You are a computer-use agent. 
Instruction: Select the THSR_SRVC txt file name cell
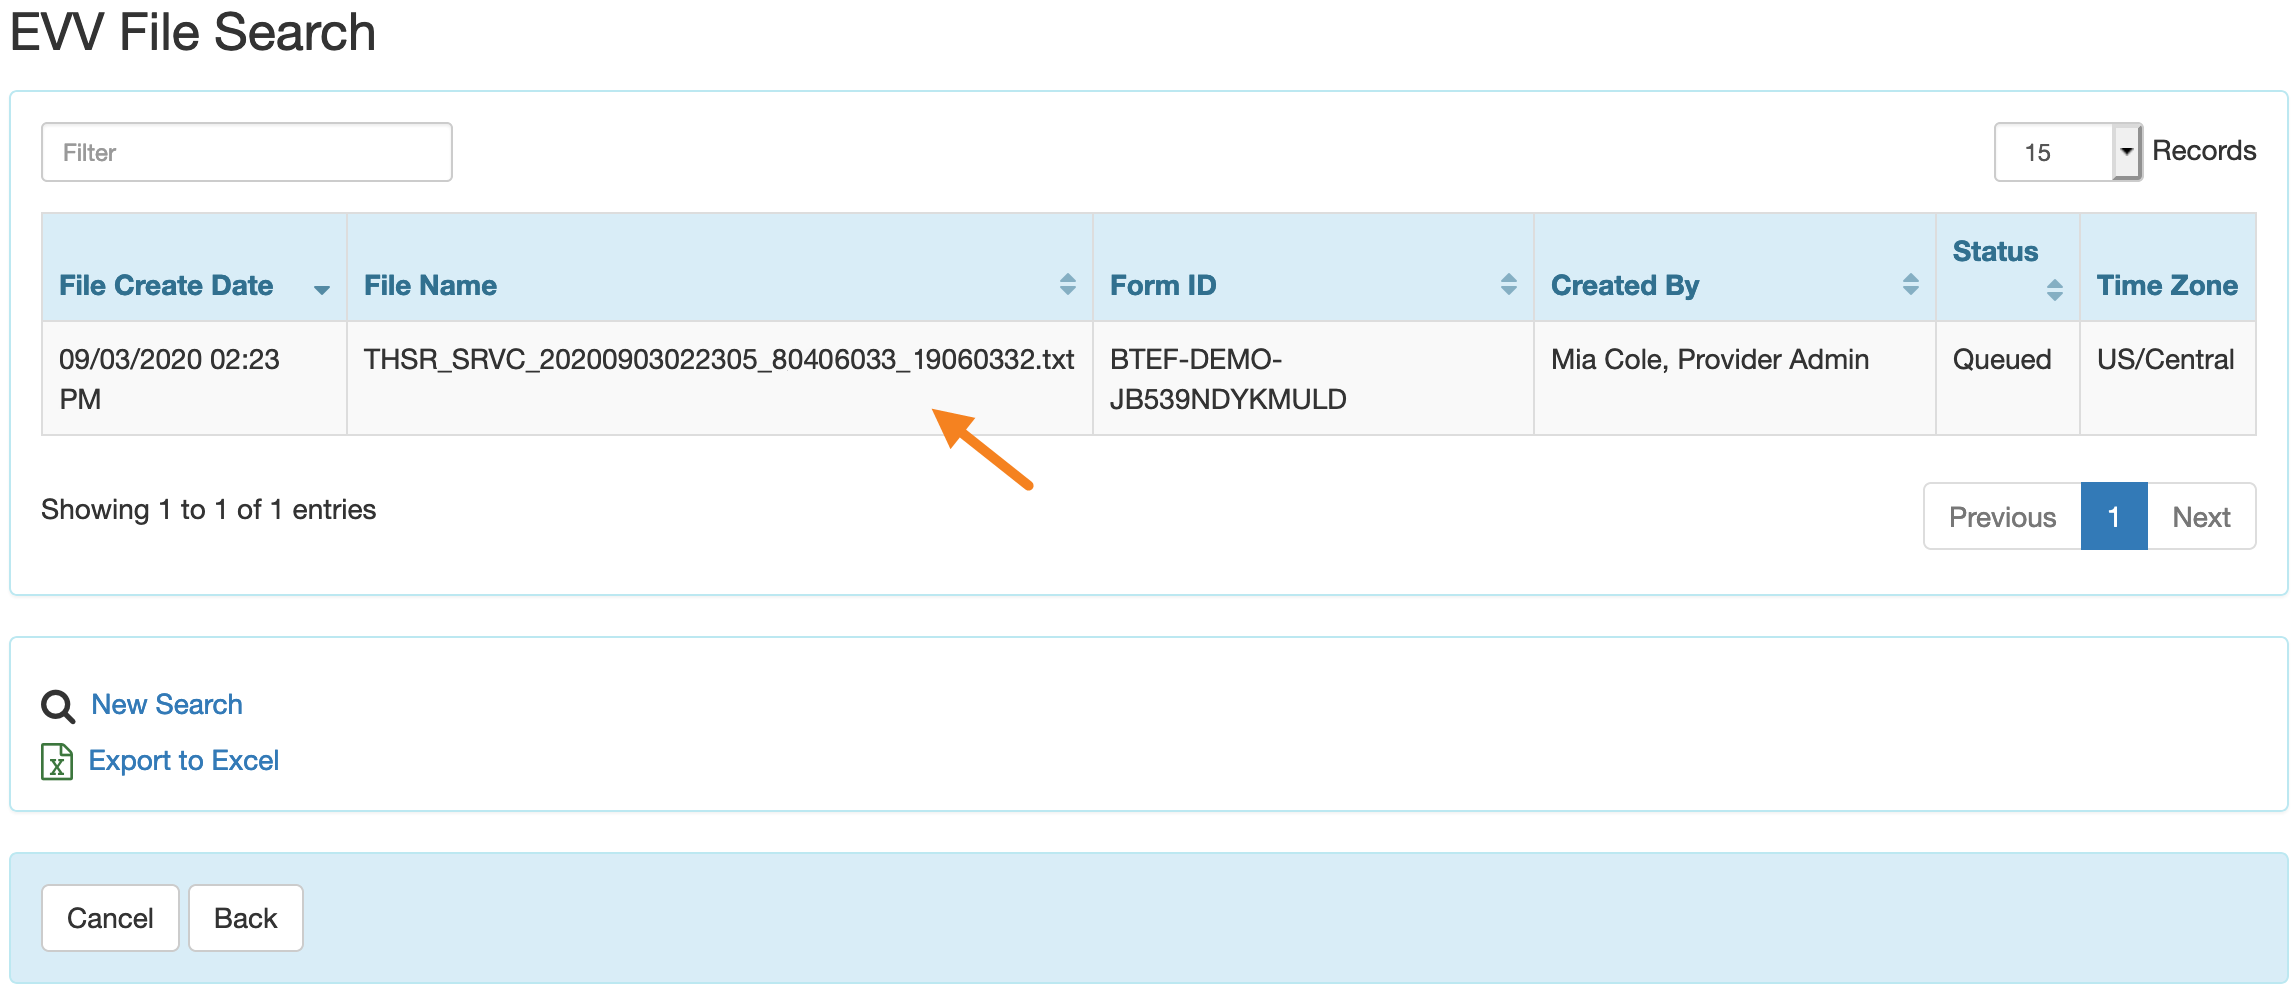(x=718, y=360)
